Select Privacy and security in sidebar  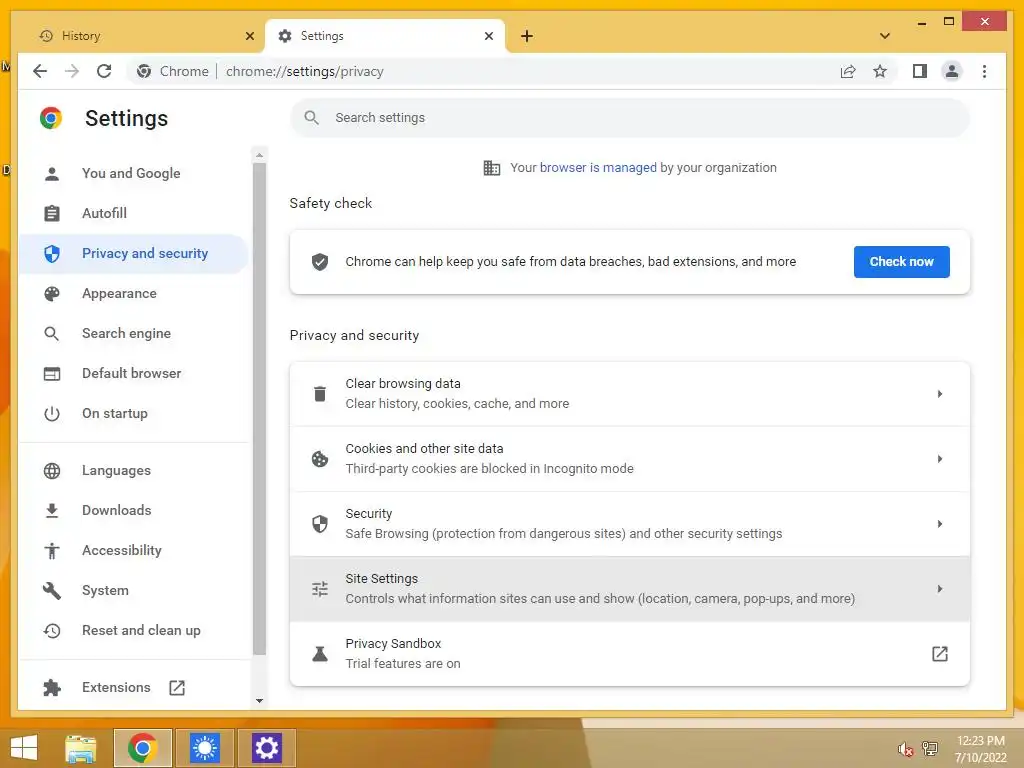pos(133,253)
